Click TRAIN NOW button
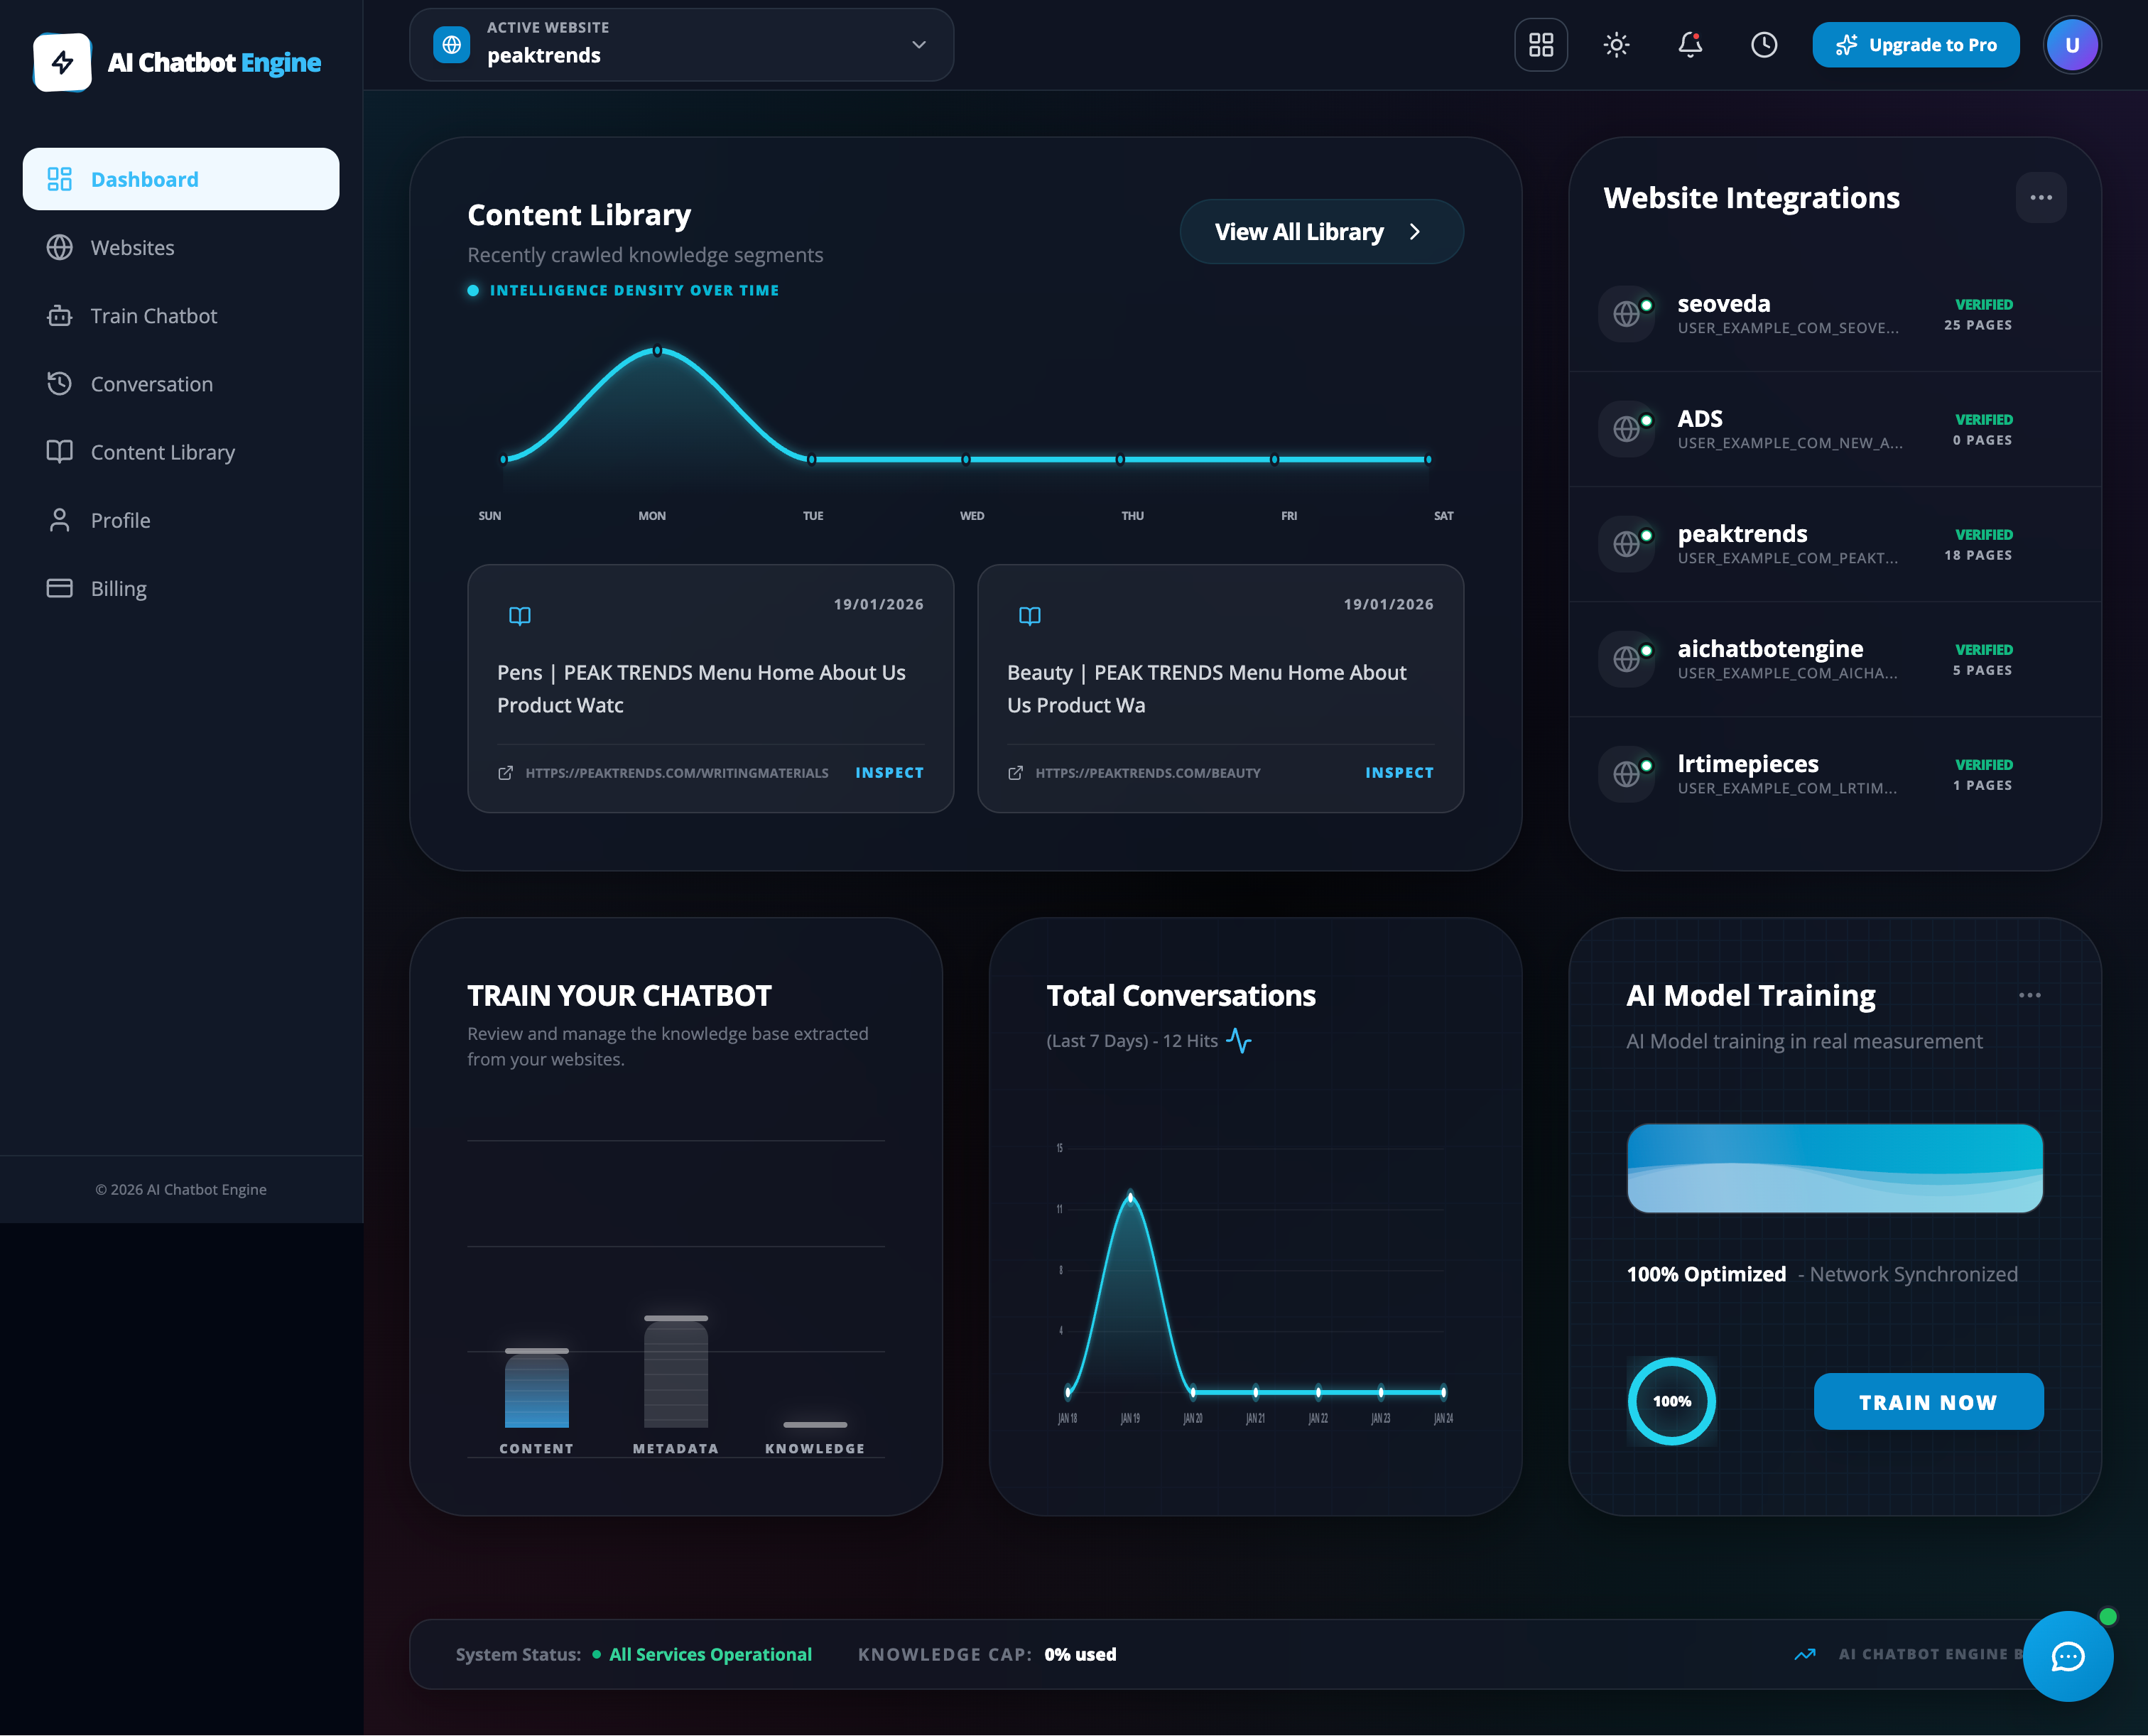The height and width of the screenshot is (1736, 2148). (x=1928, y=1401)
